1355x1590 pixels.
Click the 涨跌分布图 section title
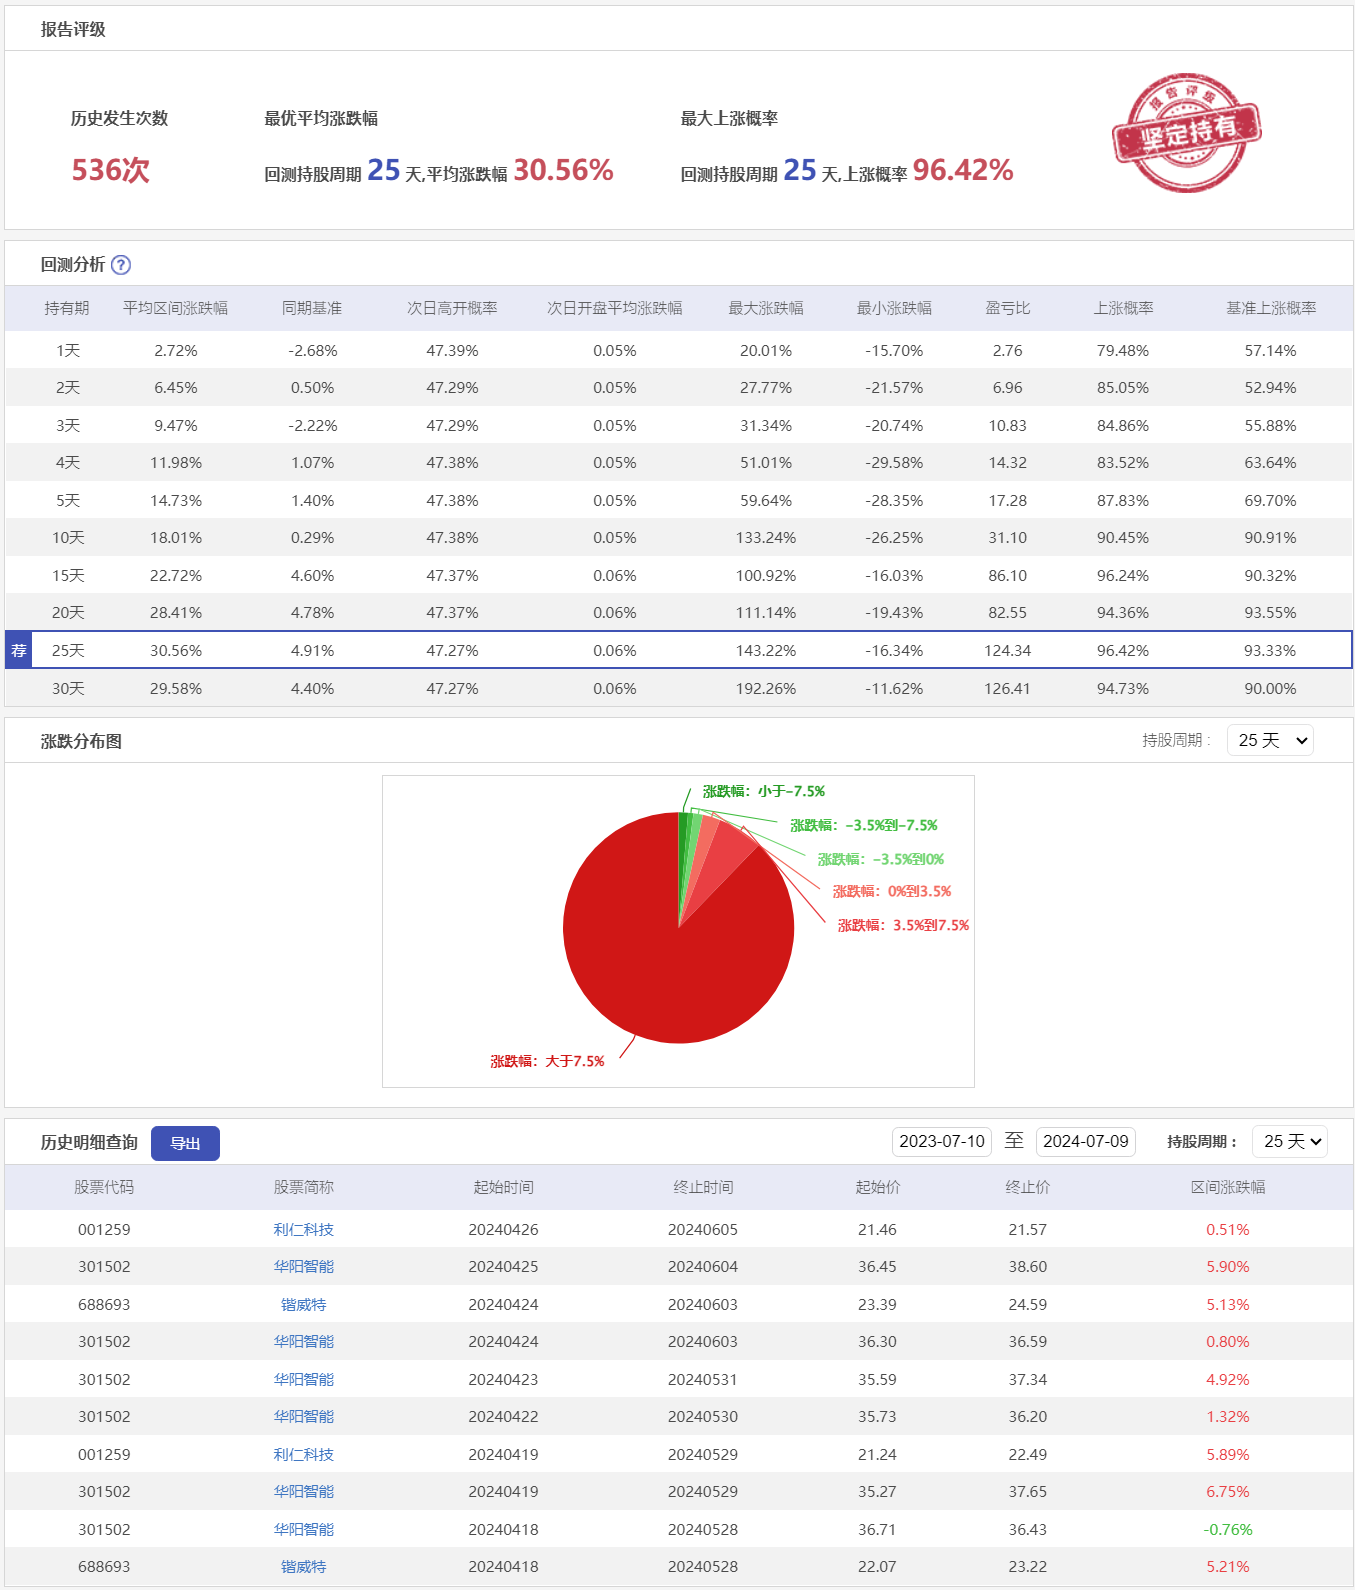pyautogui.click(x=81, y=741)
